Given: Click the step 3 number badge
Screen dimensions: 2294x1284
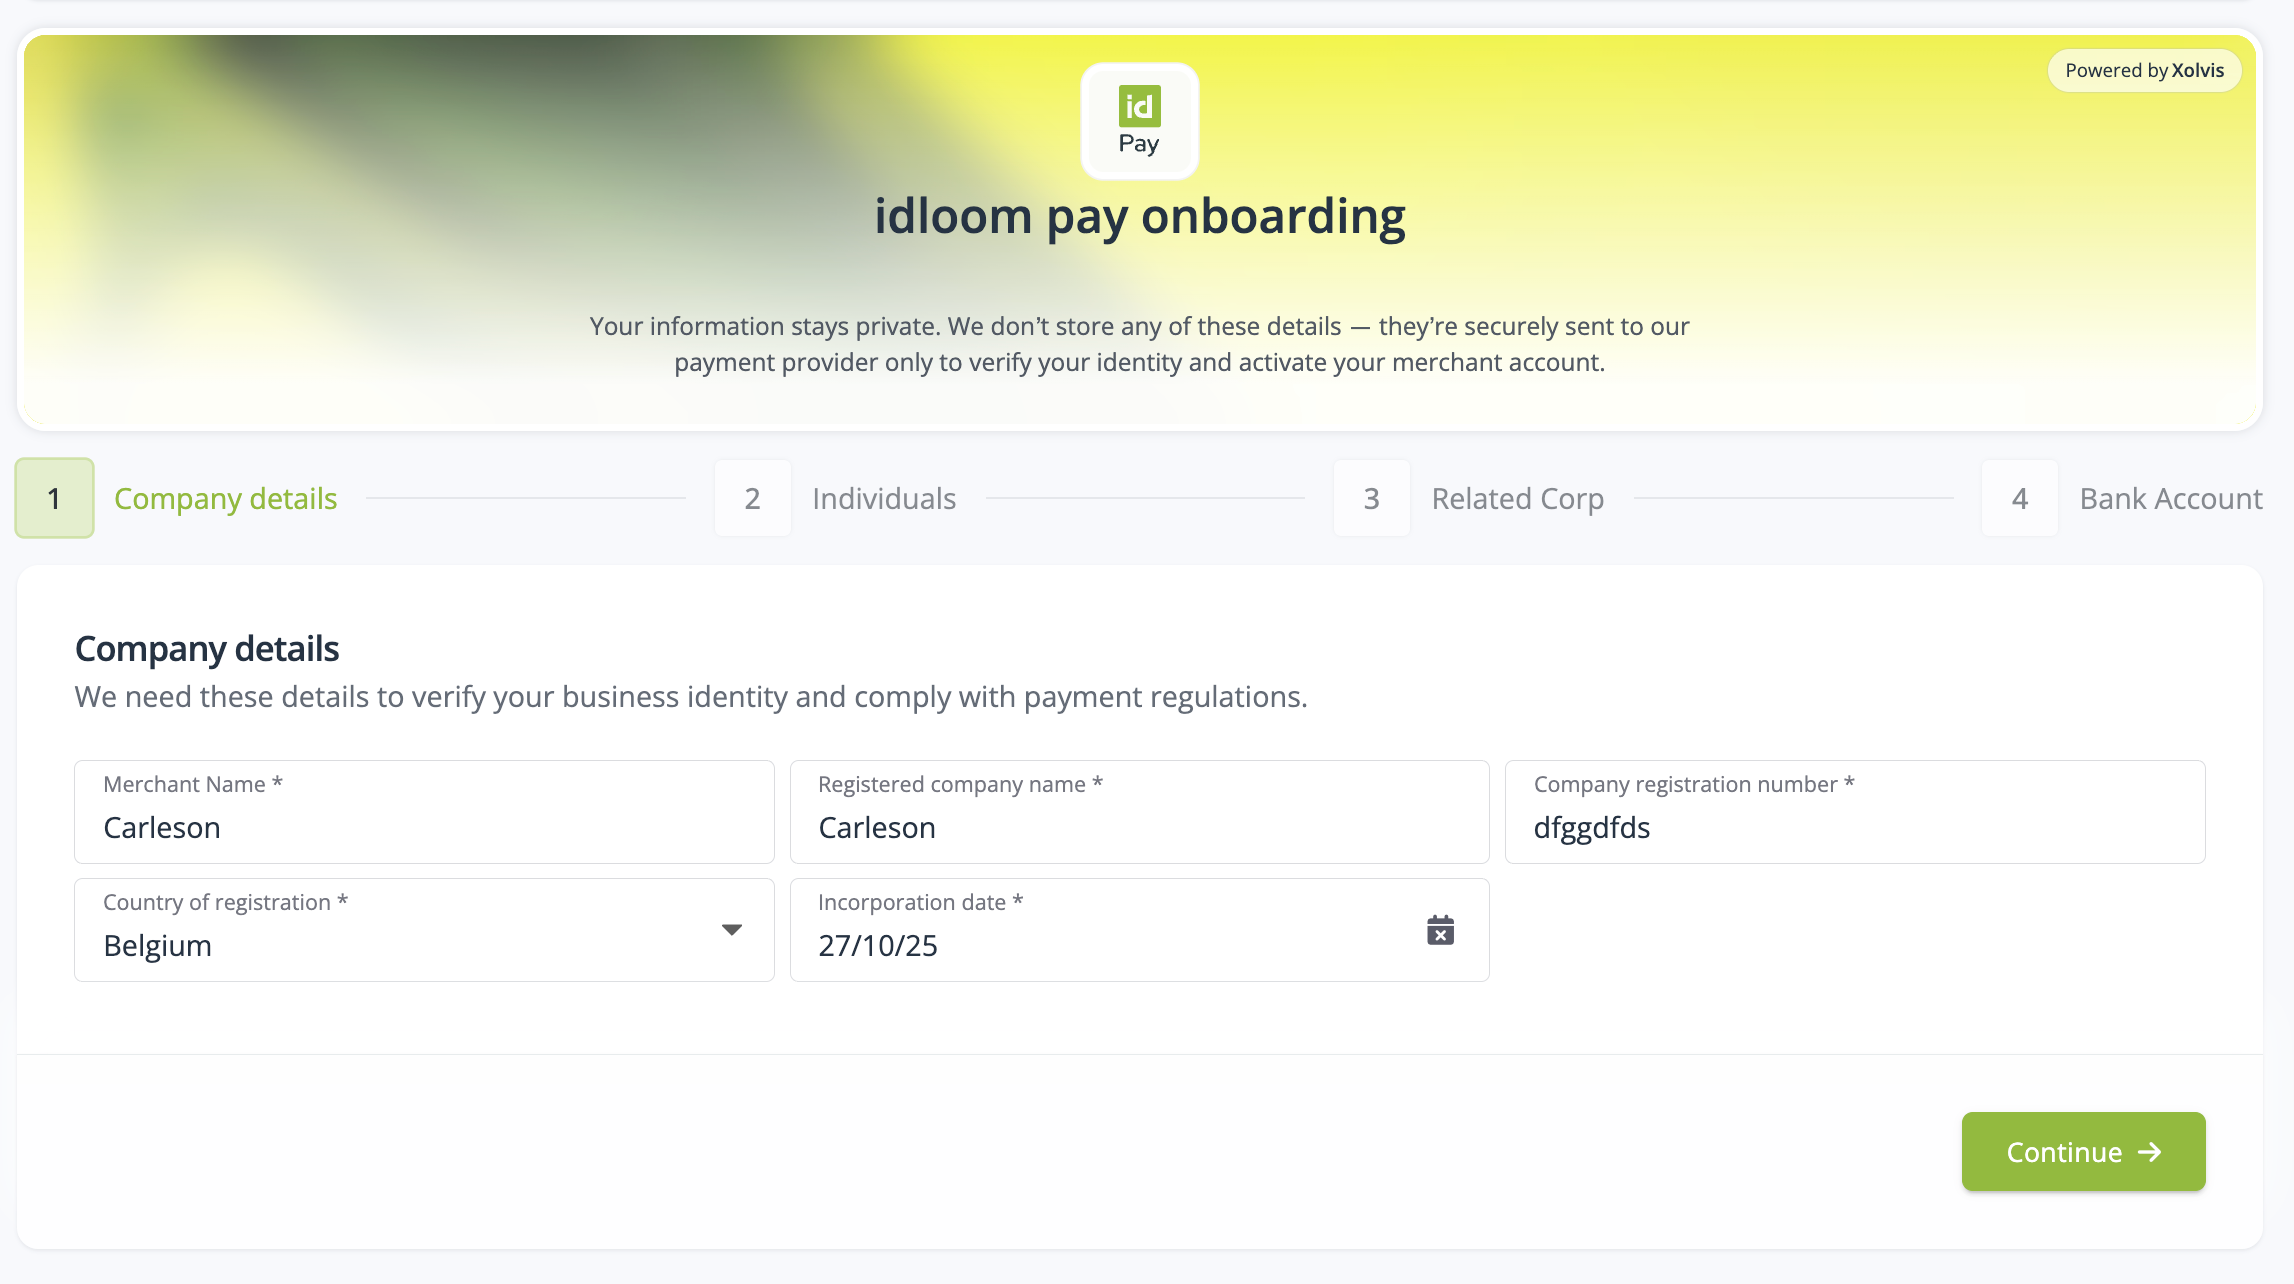Looking at the screenshot, I should 1371,497.
